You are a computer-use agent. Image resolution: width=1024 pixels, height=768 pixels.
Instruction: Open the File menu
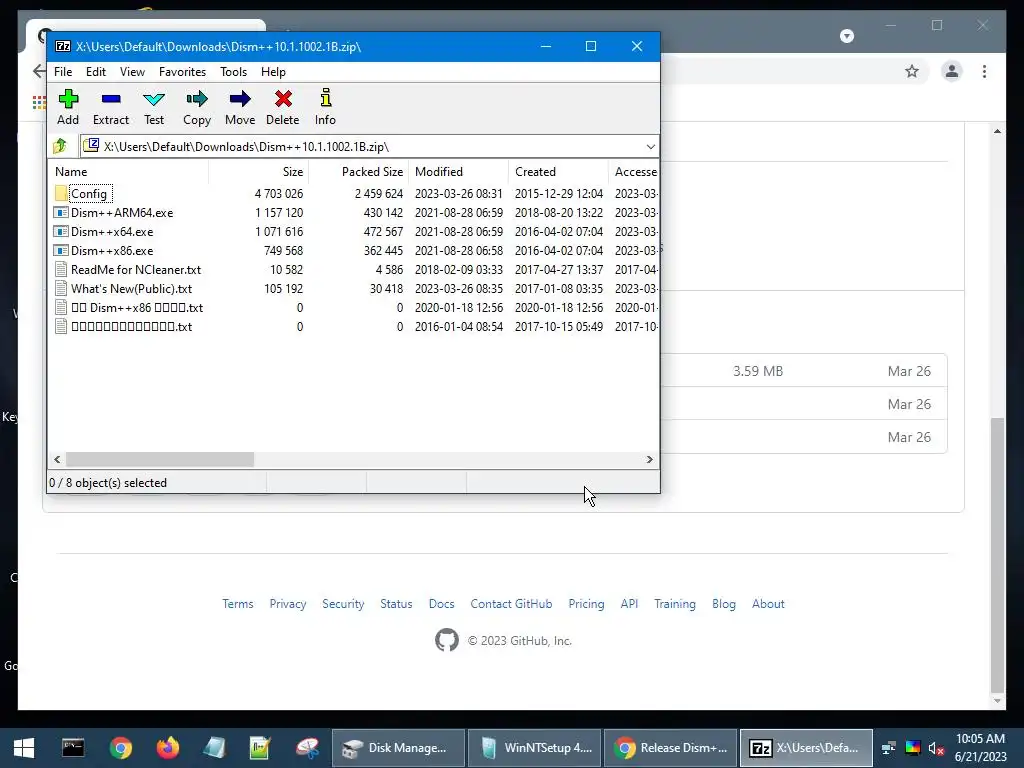tap(63, 72)
